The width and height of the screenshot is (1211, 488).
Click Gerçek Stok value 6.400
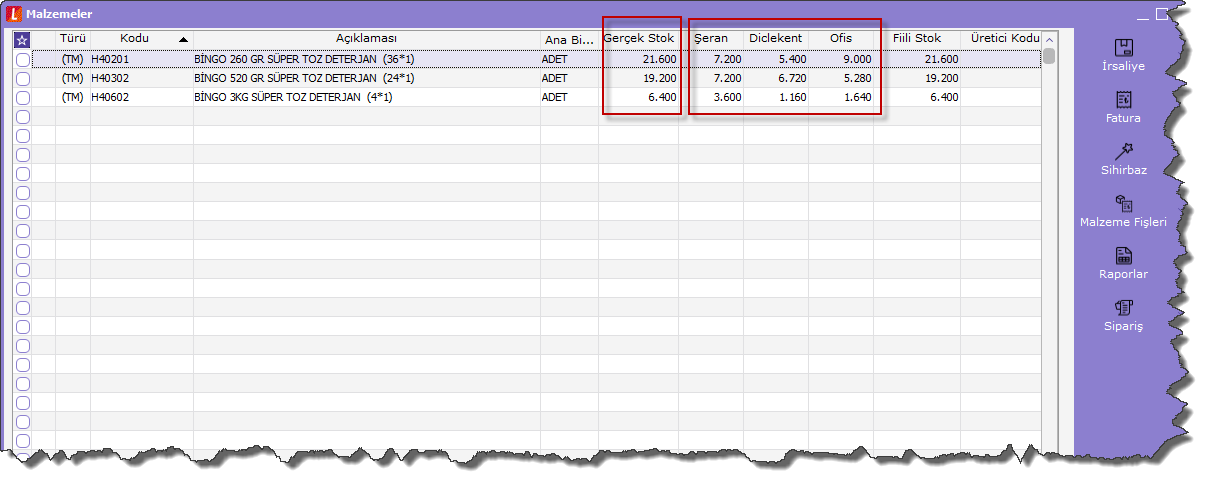click(662, 98)
